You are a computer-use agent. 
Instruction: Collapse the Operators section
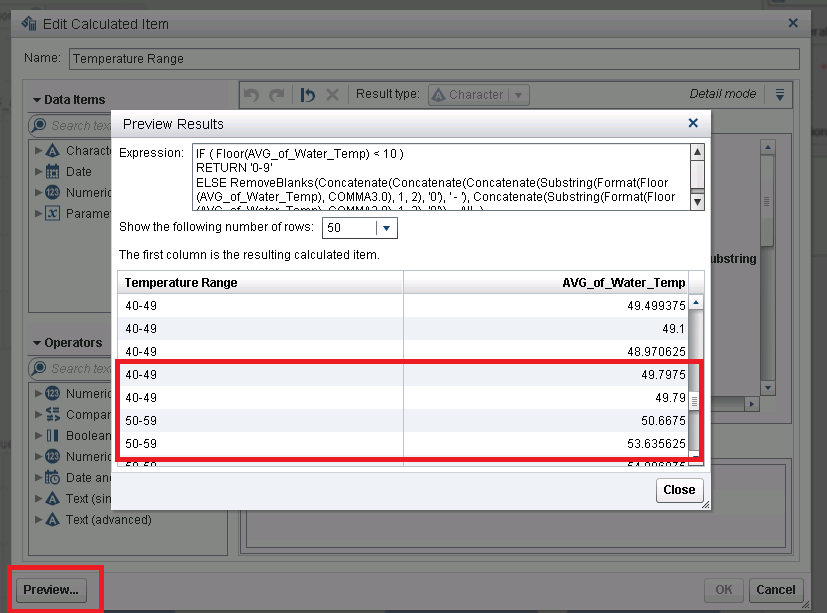(x=36, y=343)
